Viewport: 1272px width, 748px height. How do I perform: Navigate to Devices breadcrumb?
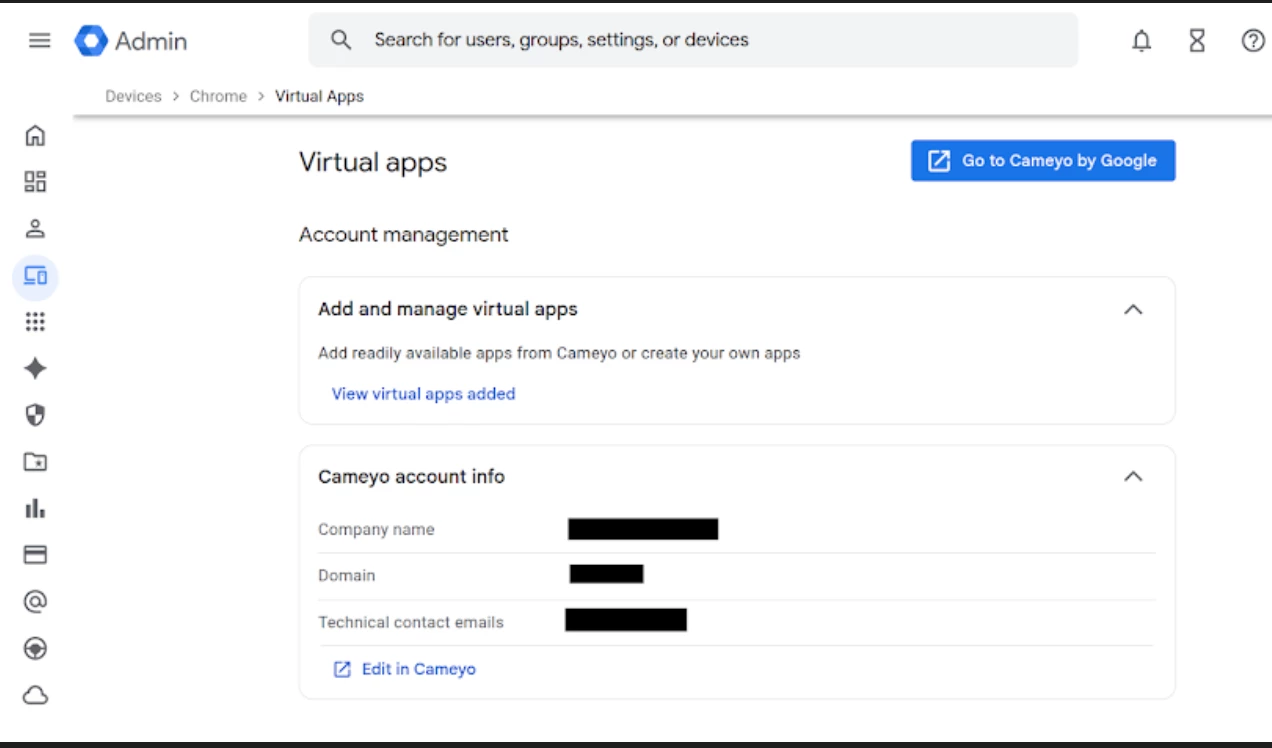coord(133,96)
